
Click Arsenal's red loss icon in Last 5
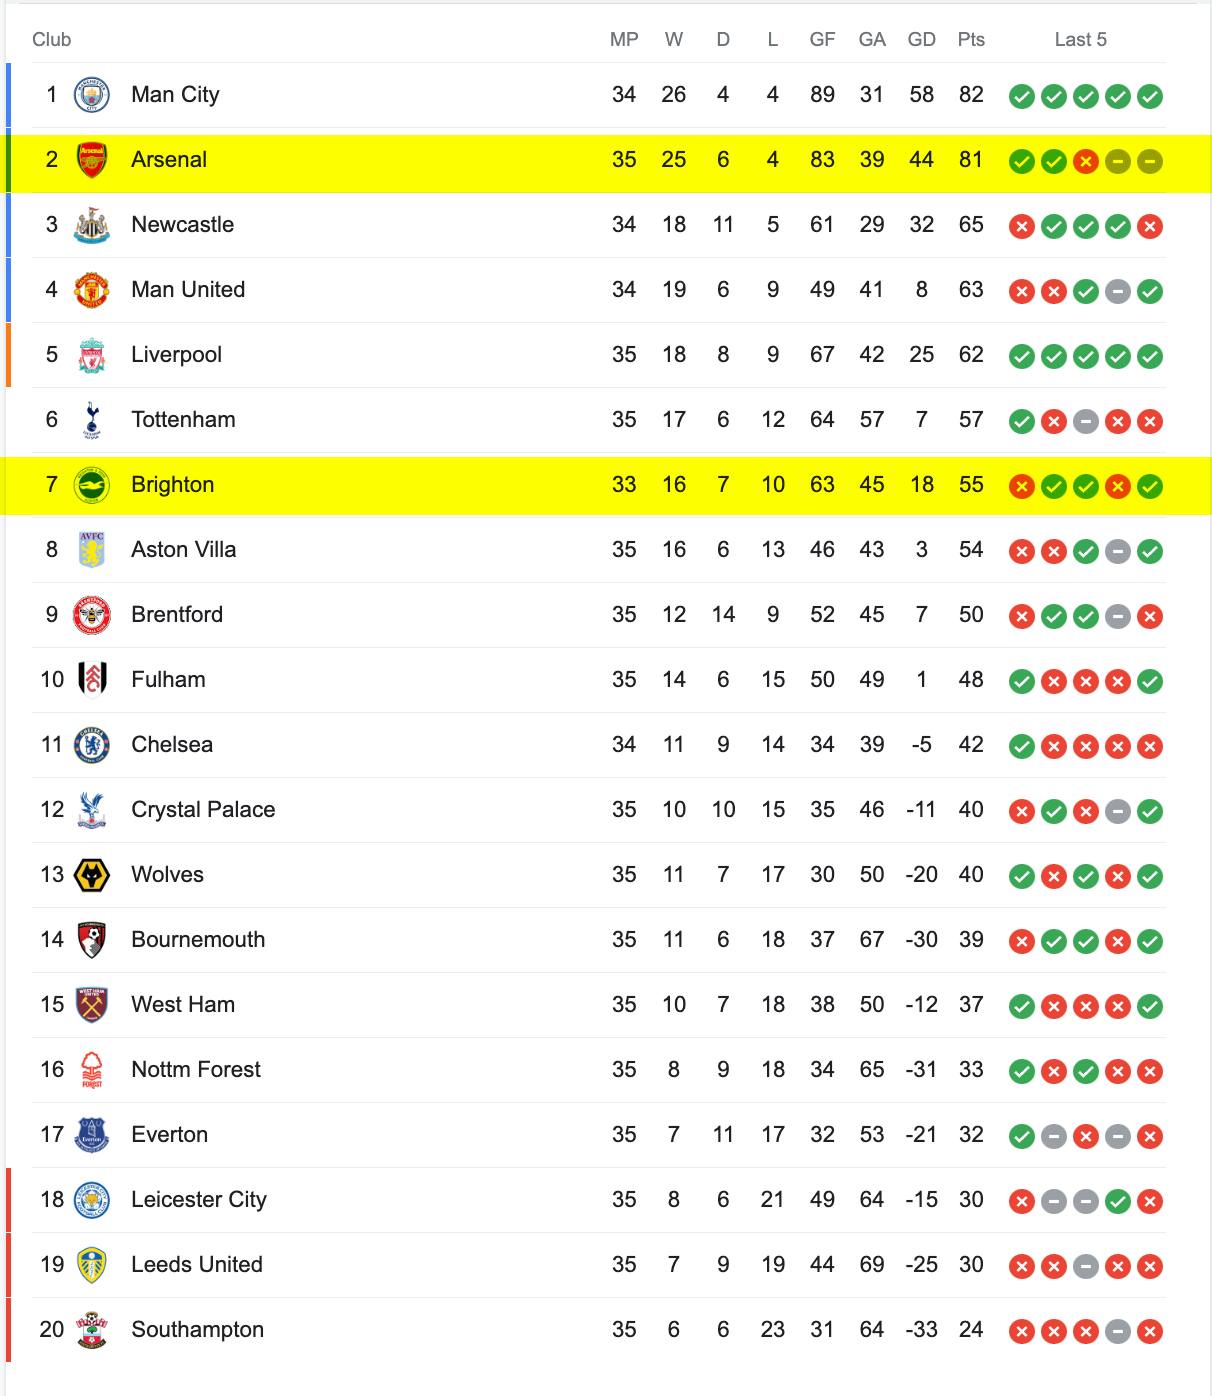(x=1085, y=161)
